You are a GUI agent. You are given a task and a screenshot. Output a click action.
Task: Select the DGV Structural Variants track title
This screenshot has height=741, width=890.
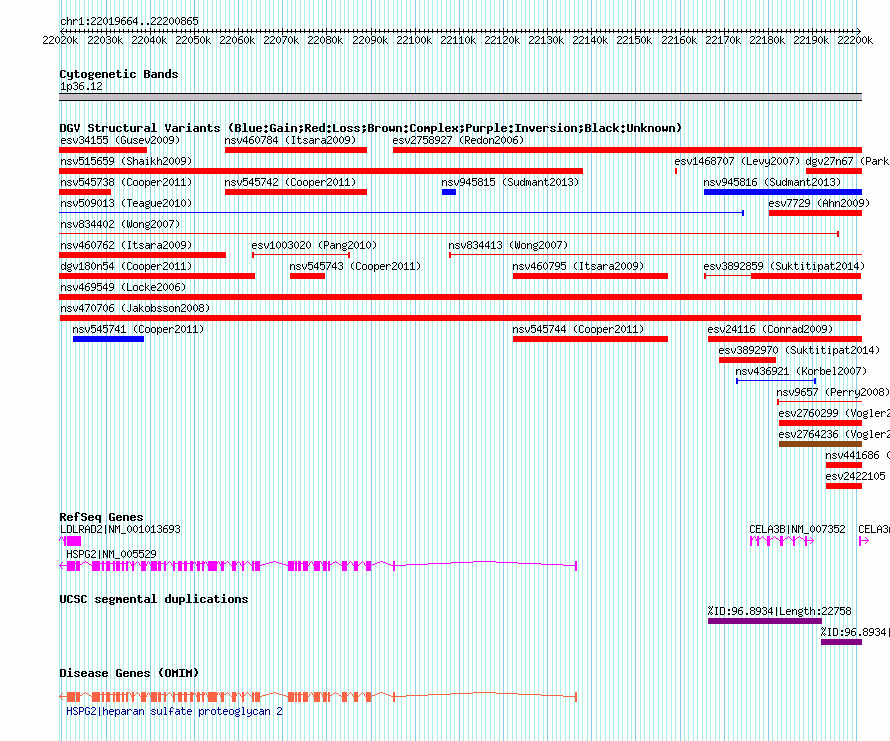tap(370, 128)
